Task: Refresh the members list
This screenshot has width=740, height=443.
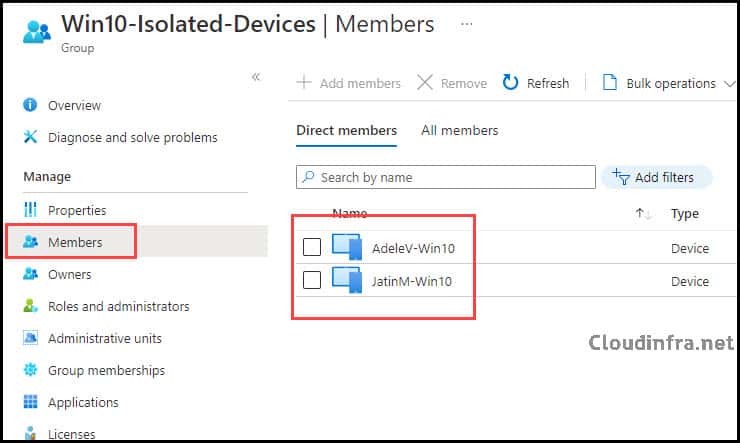Action: coord(536,83)
